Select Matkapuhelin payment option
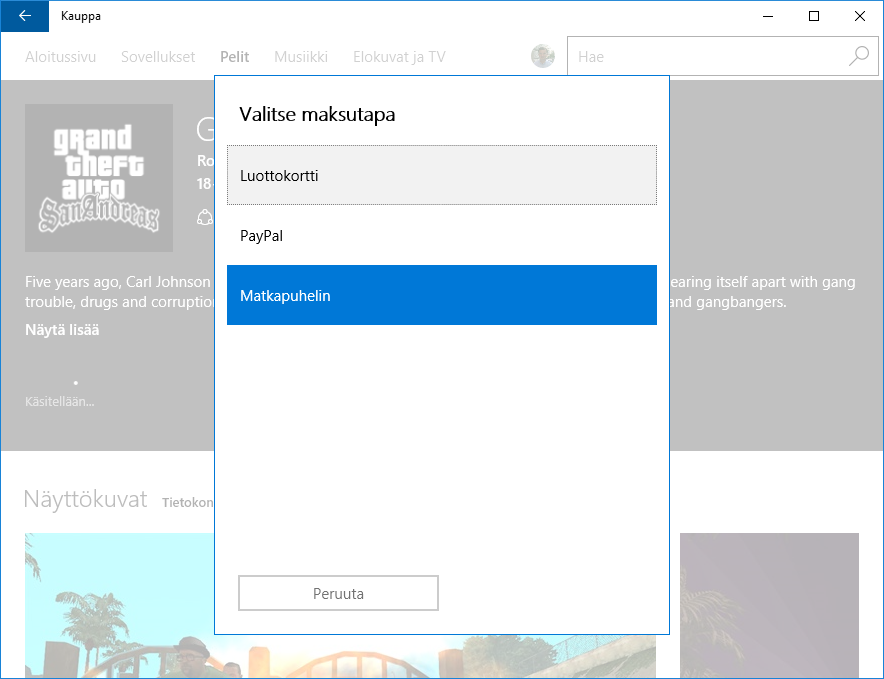Image resolution: width=884 pixels, height=679 pixels. [441, 296]
